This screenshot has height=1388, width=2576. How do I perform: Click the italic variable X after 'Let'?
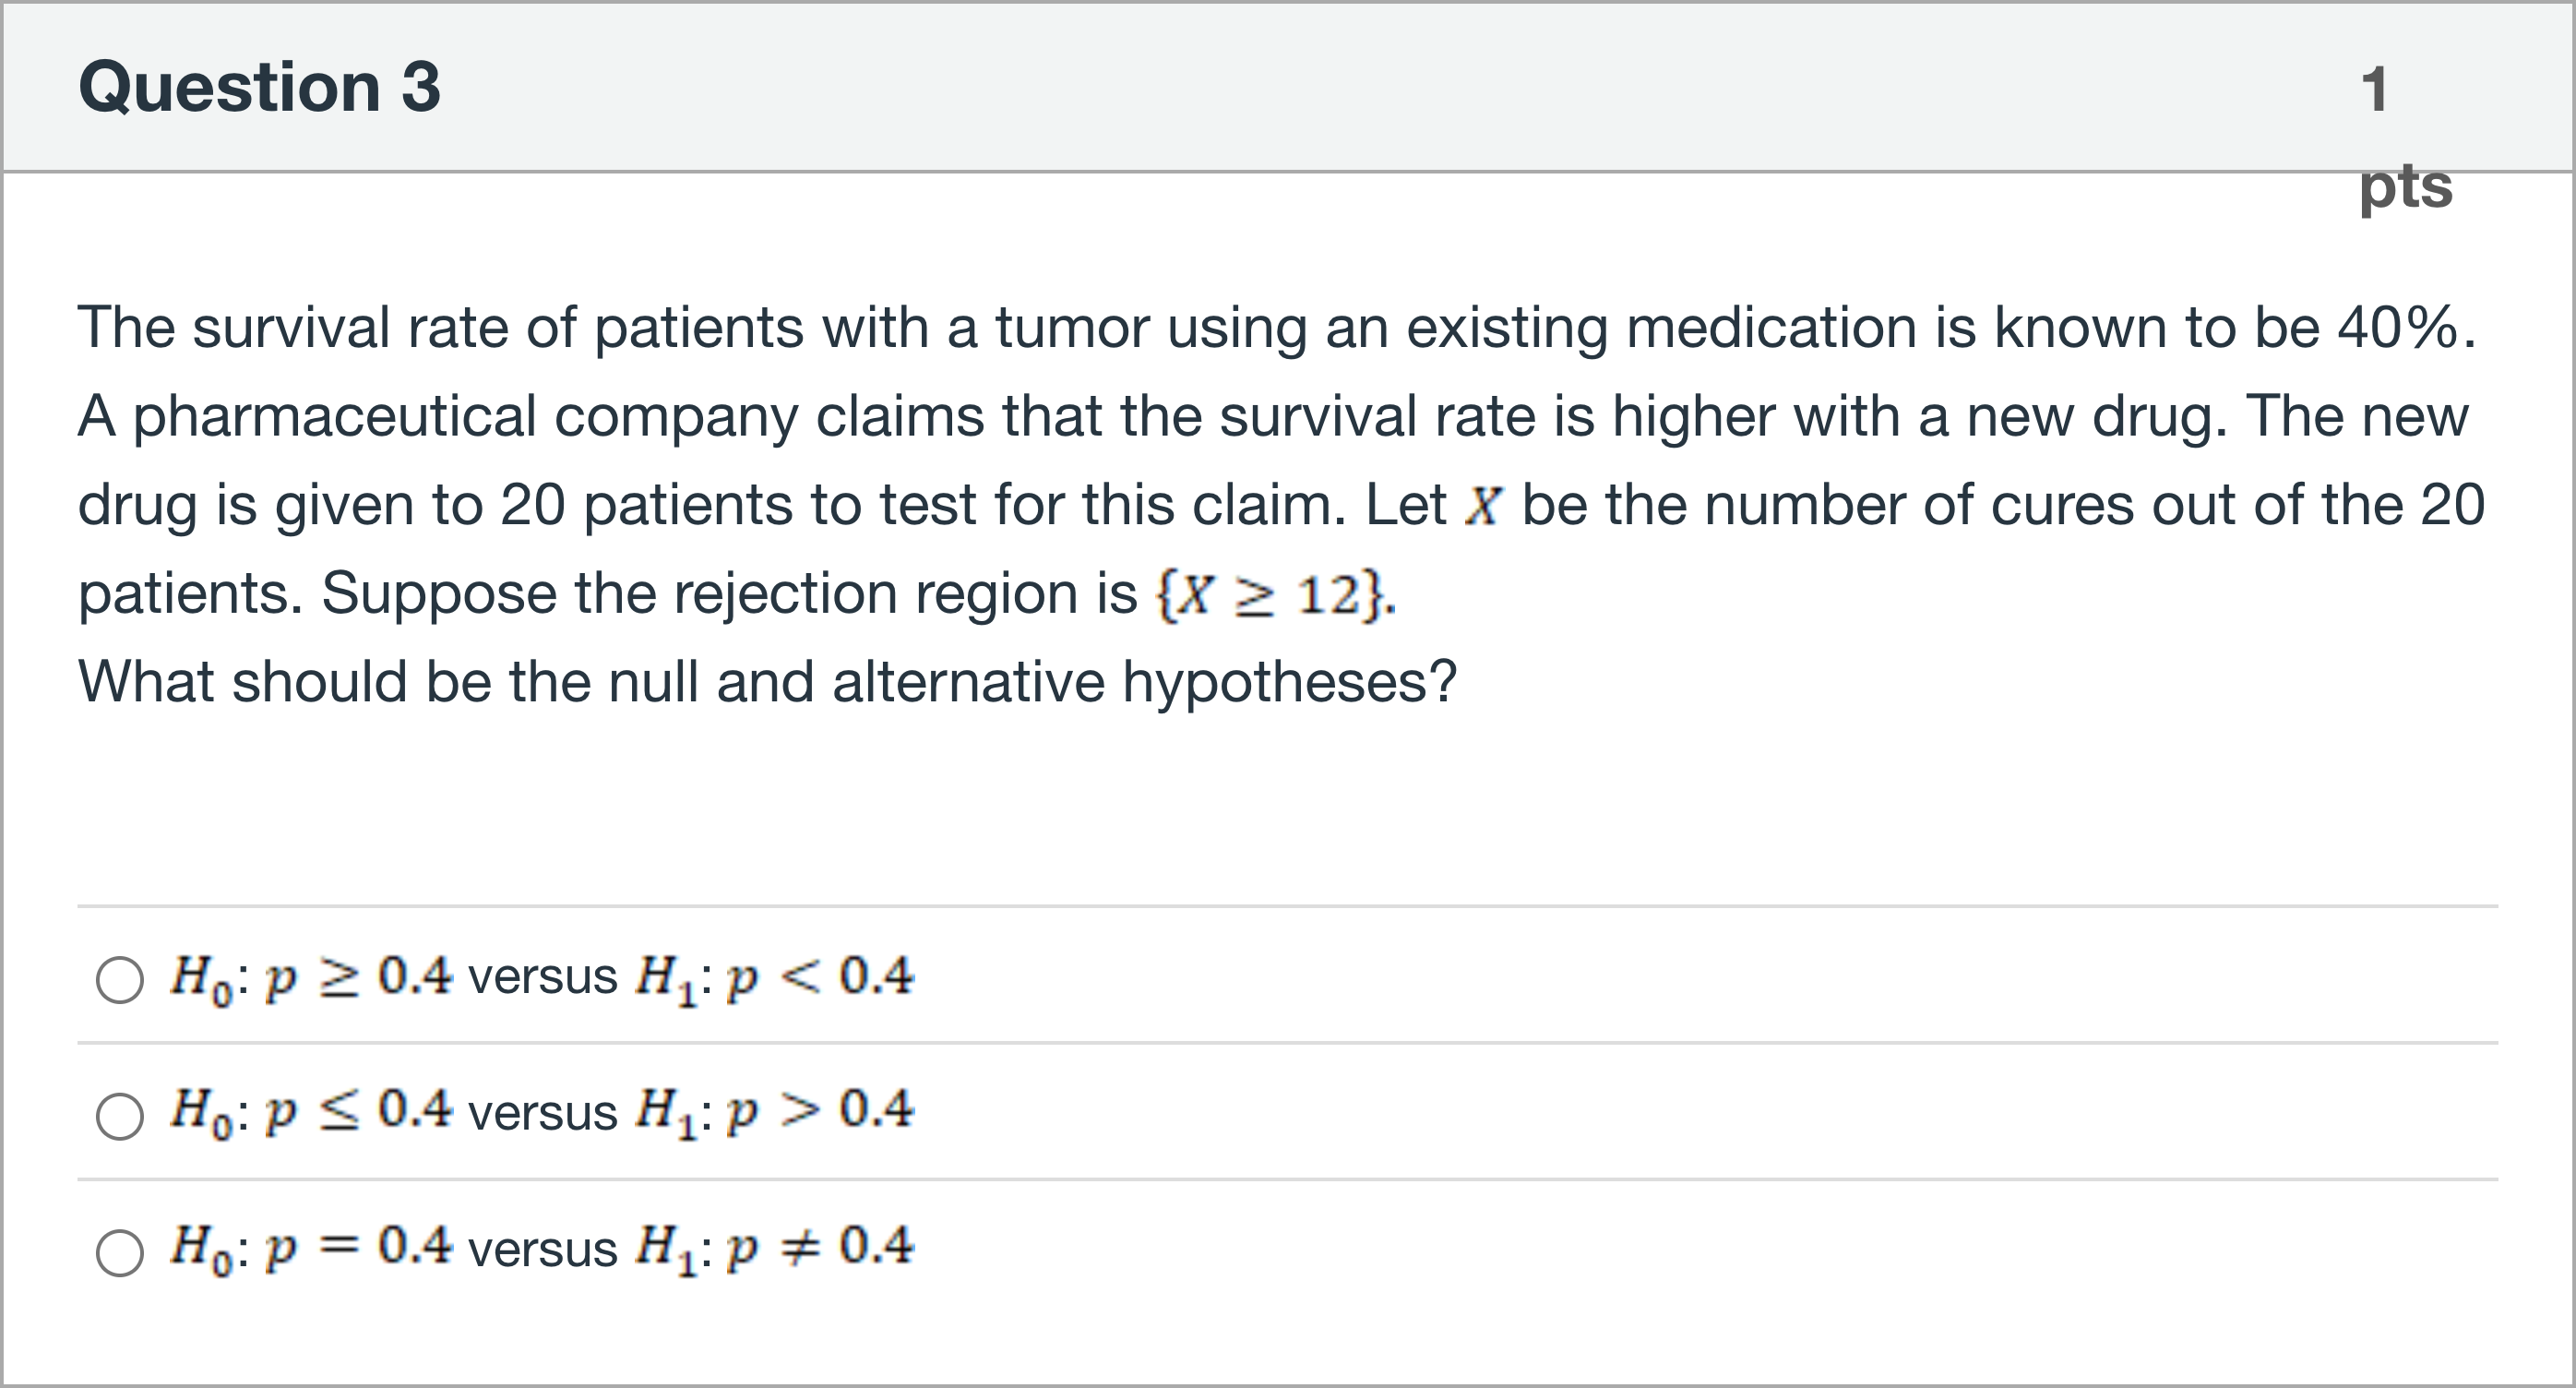coord(1483,505)
